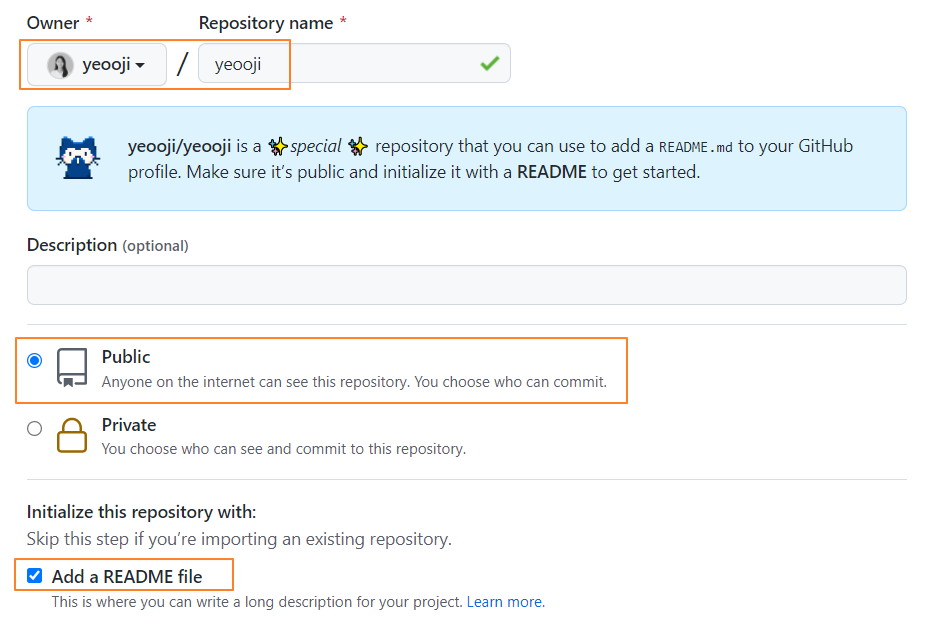
Task: Click the 'Description (optional)' label
Action: (108, 245)
